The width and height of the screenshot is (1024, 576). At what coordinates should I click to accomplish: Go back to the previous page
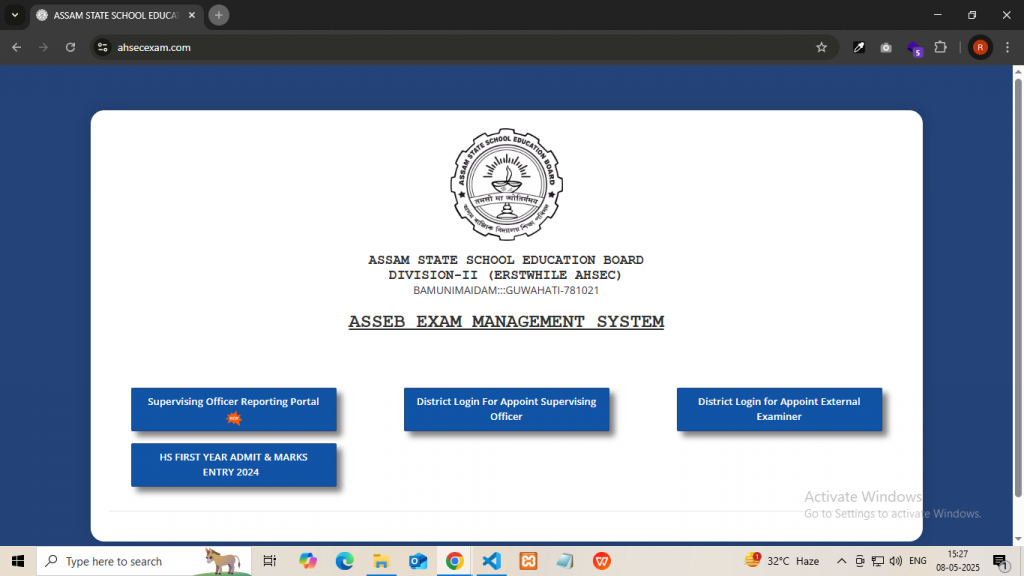16,47
